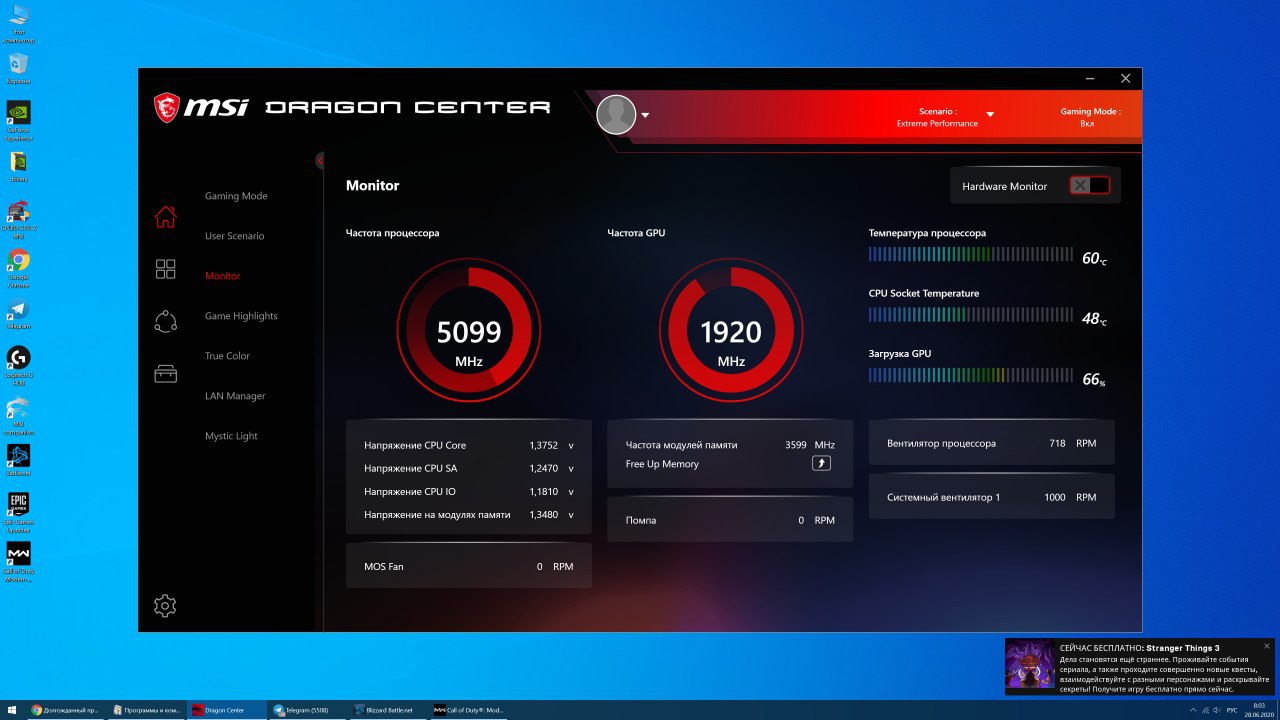Click the CPU temperature 60°C bar
The width and height of the screenshot is (1280, 720).
point(971,254)
